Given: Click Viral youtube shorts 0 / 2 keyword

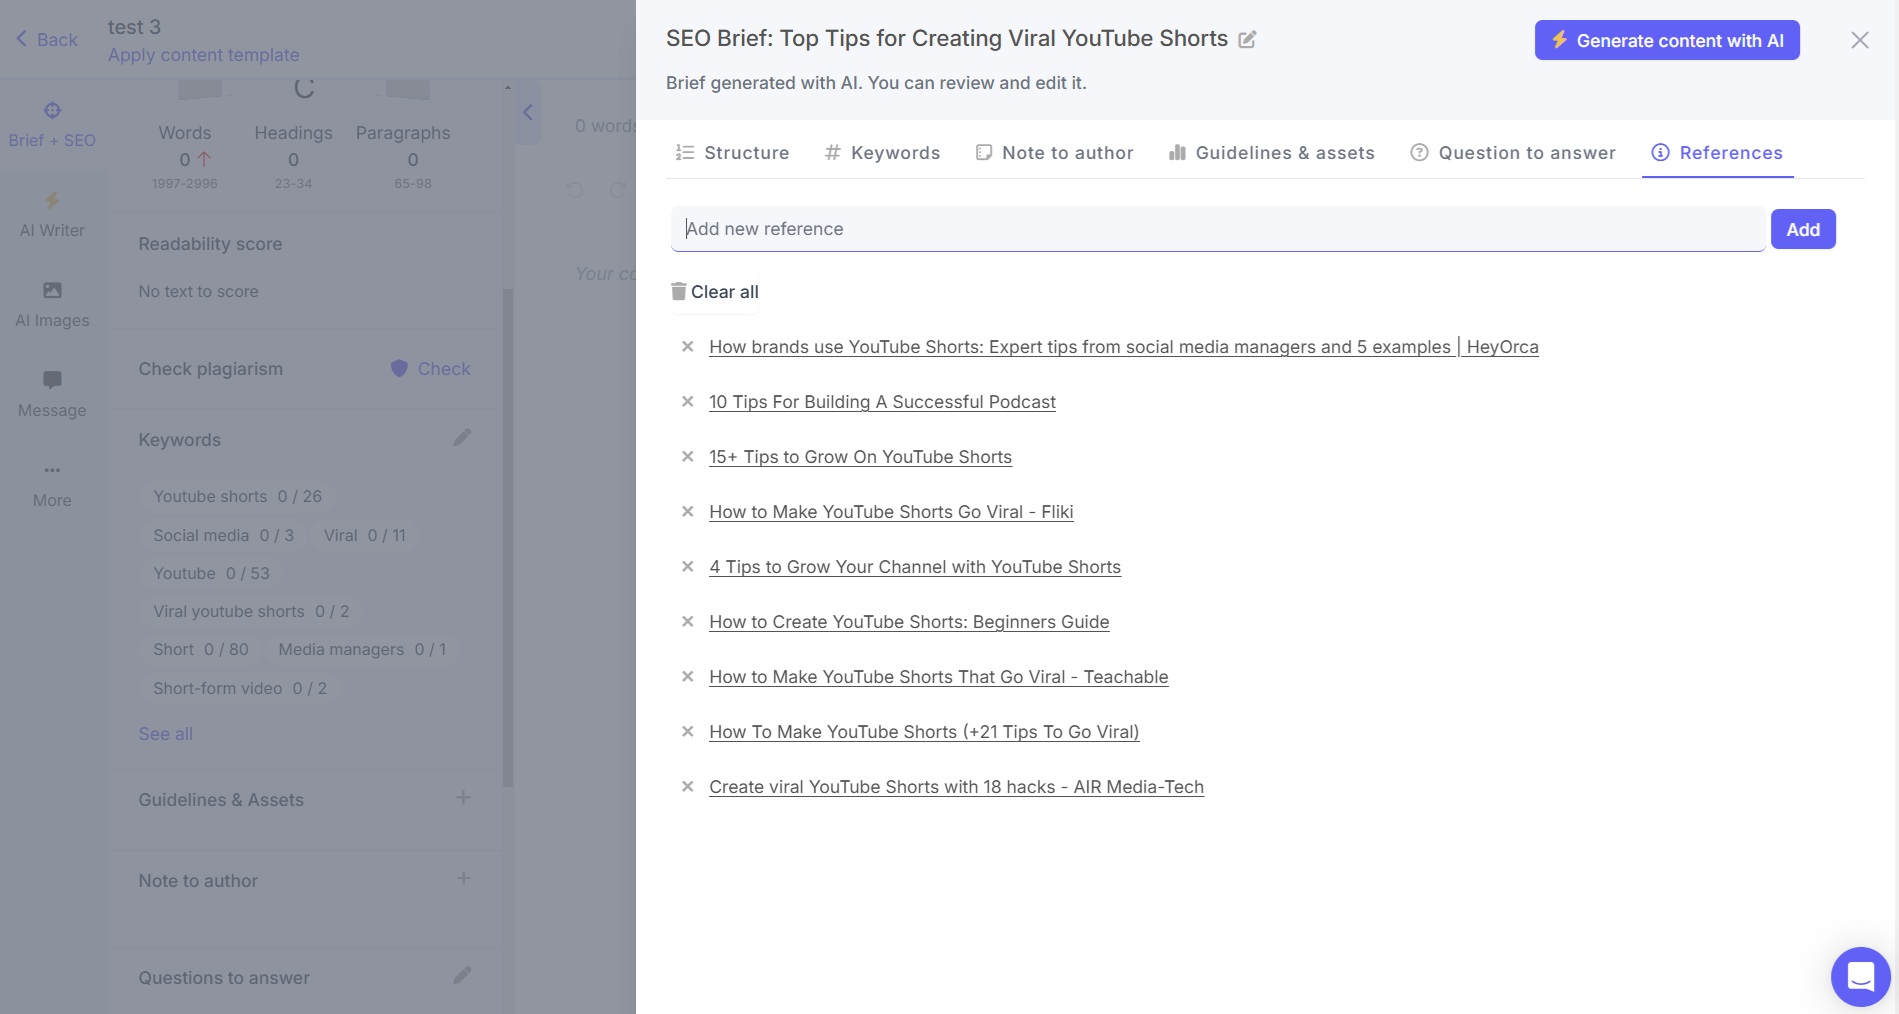Looking at the screenshot, I should pos(251,612).
